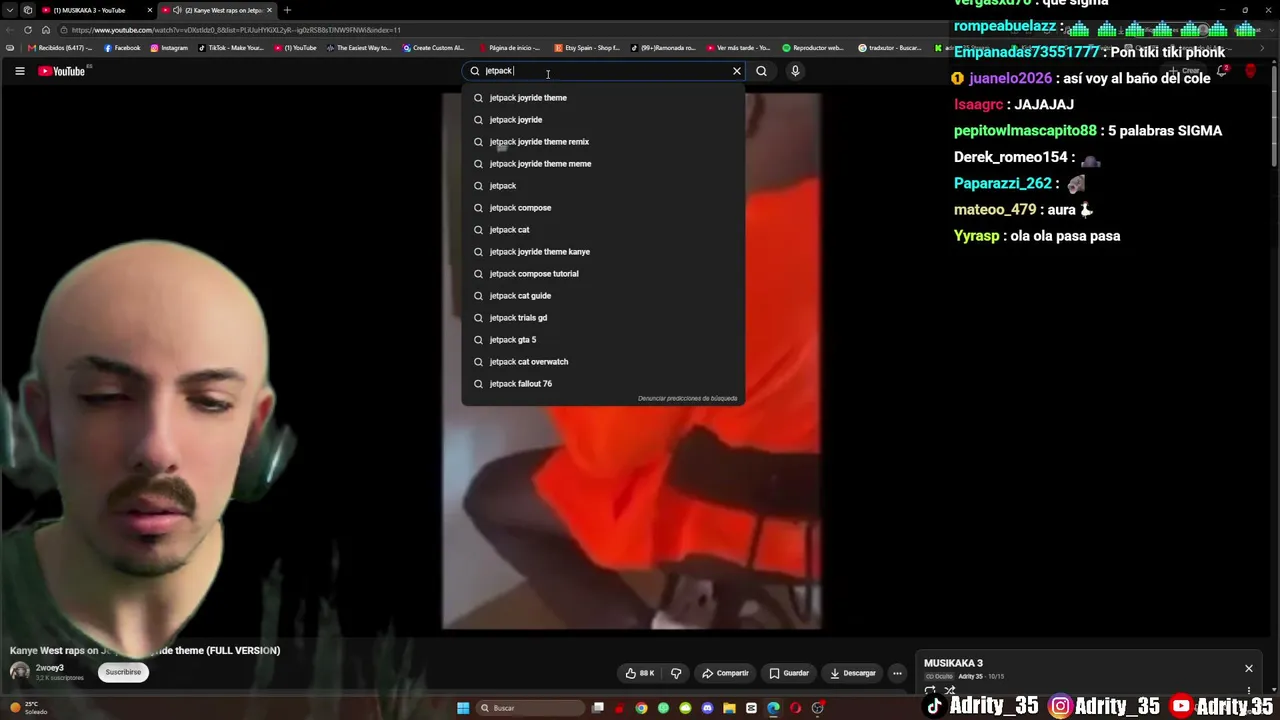Expand the browser tab search dropdown

point(10,10)
